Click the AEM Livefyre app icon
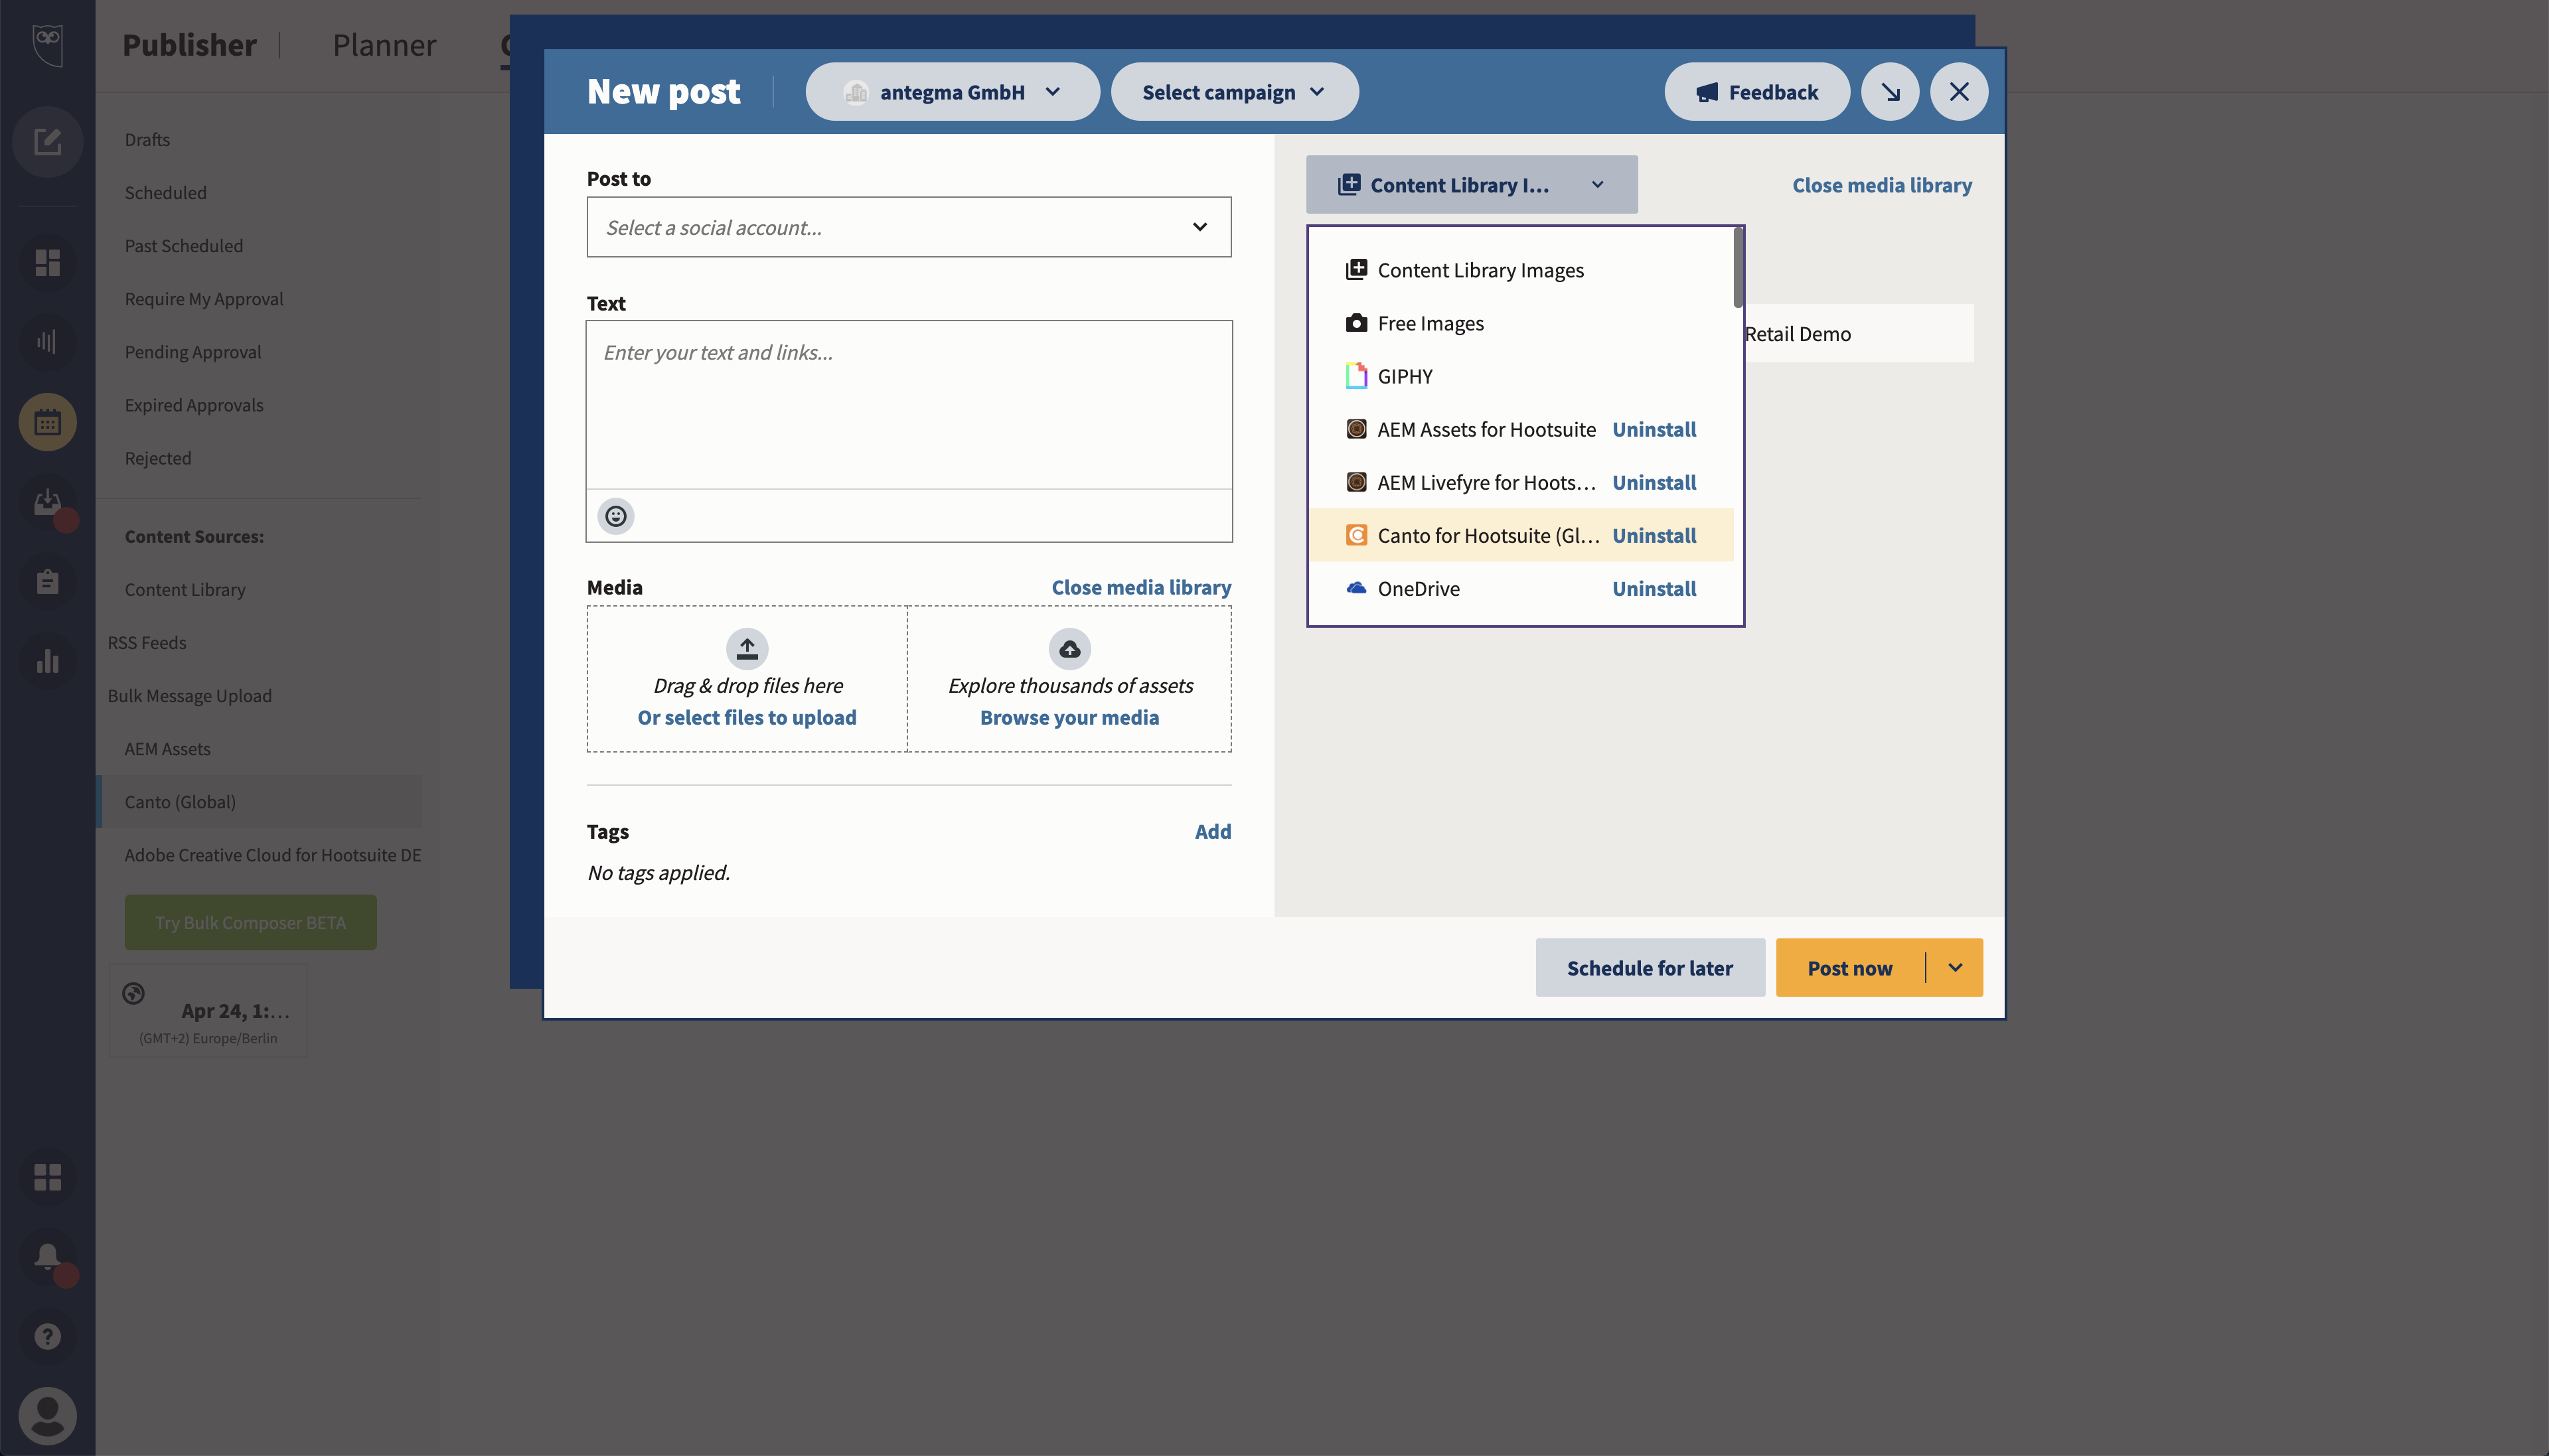This screenshot has width=2549, height=1456. pyautogui.click(x=1356, y=482)
